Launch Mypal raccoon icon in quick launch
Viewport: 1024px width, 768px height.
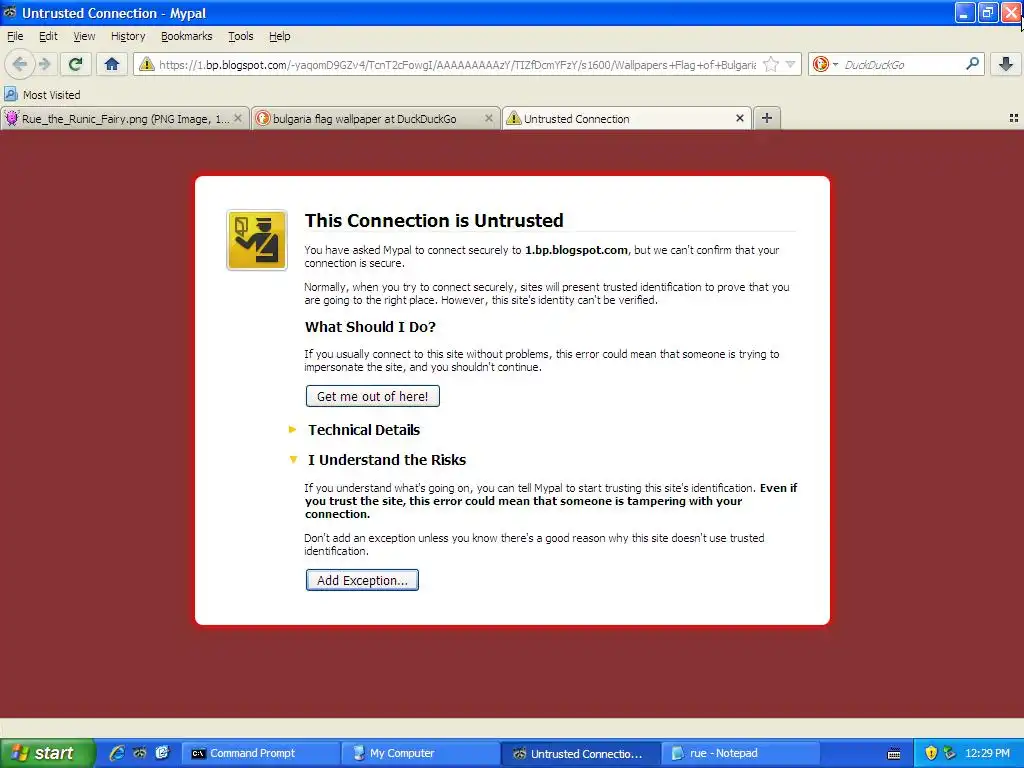140,753
